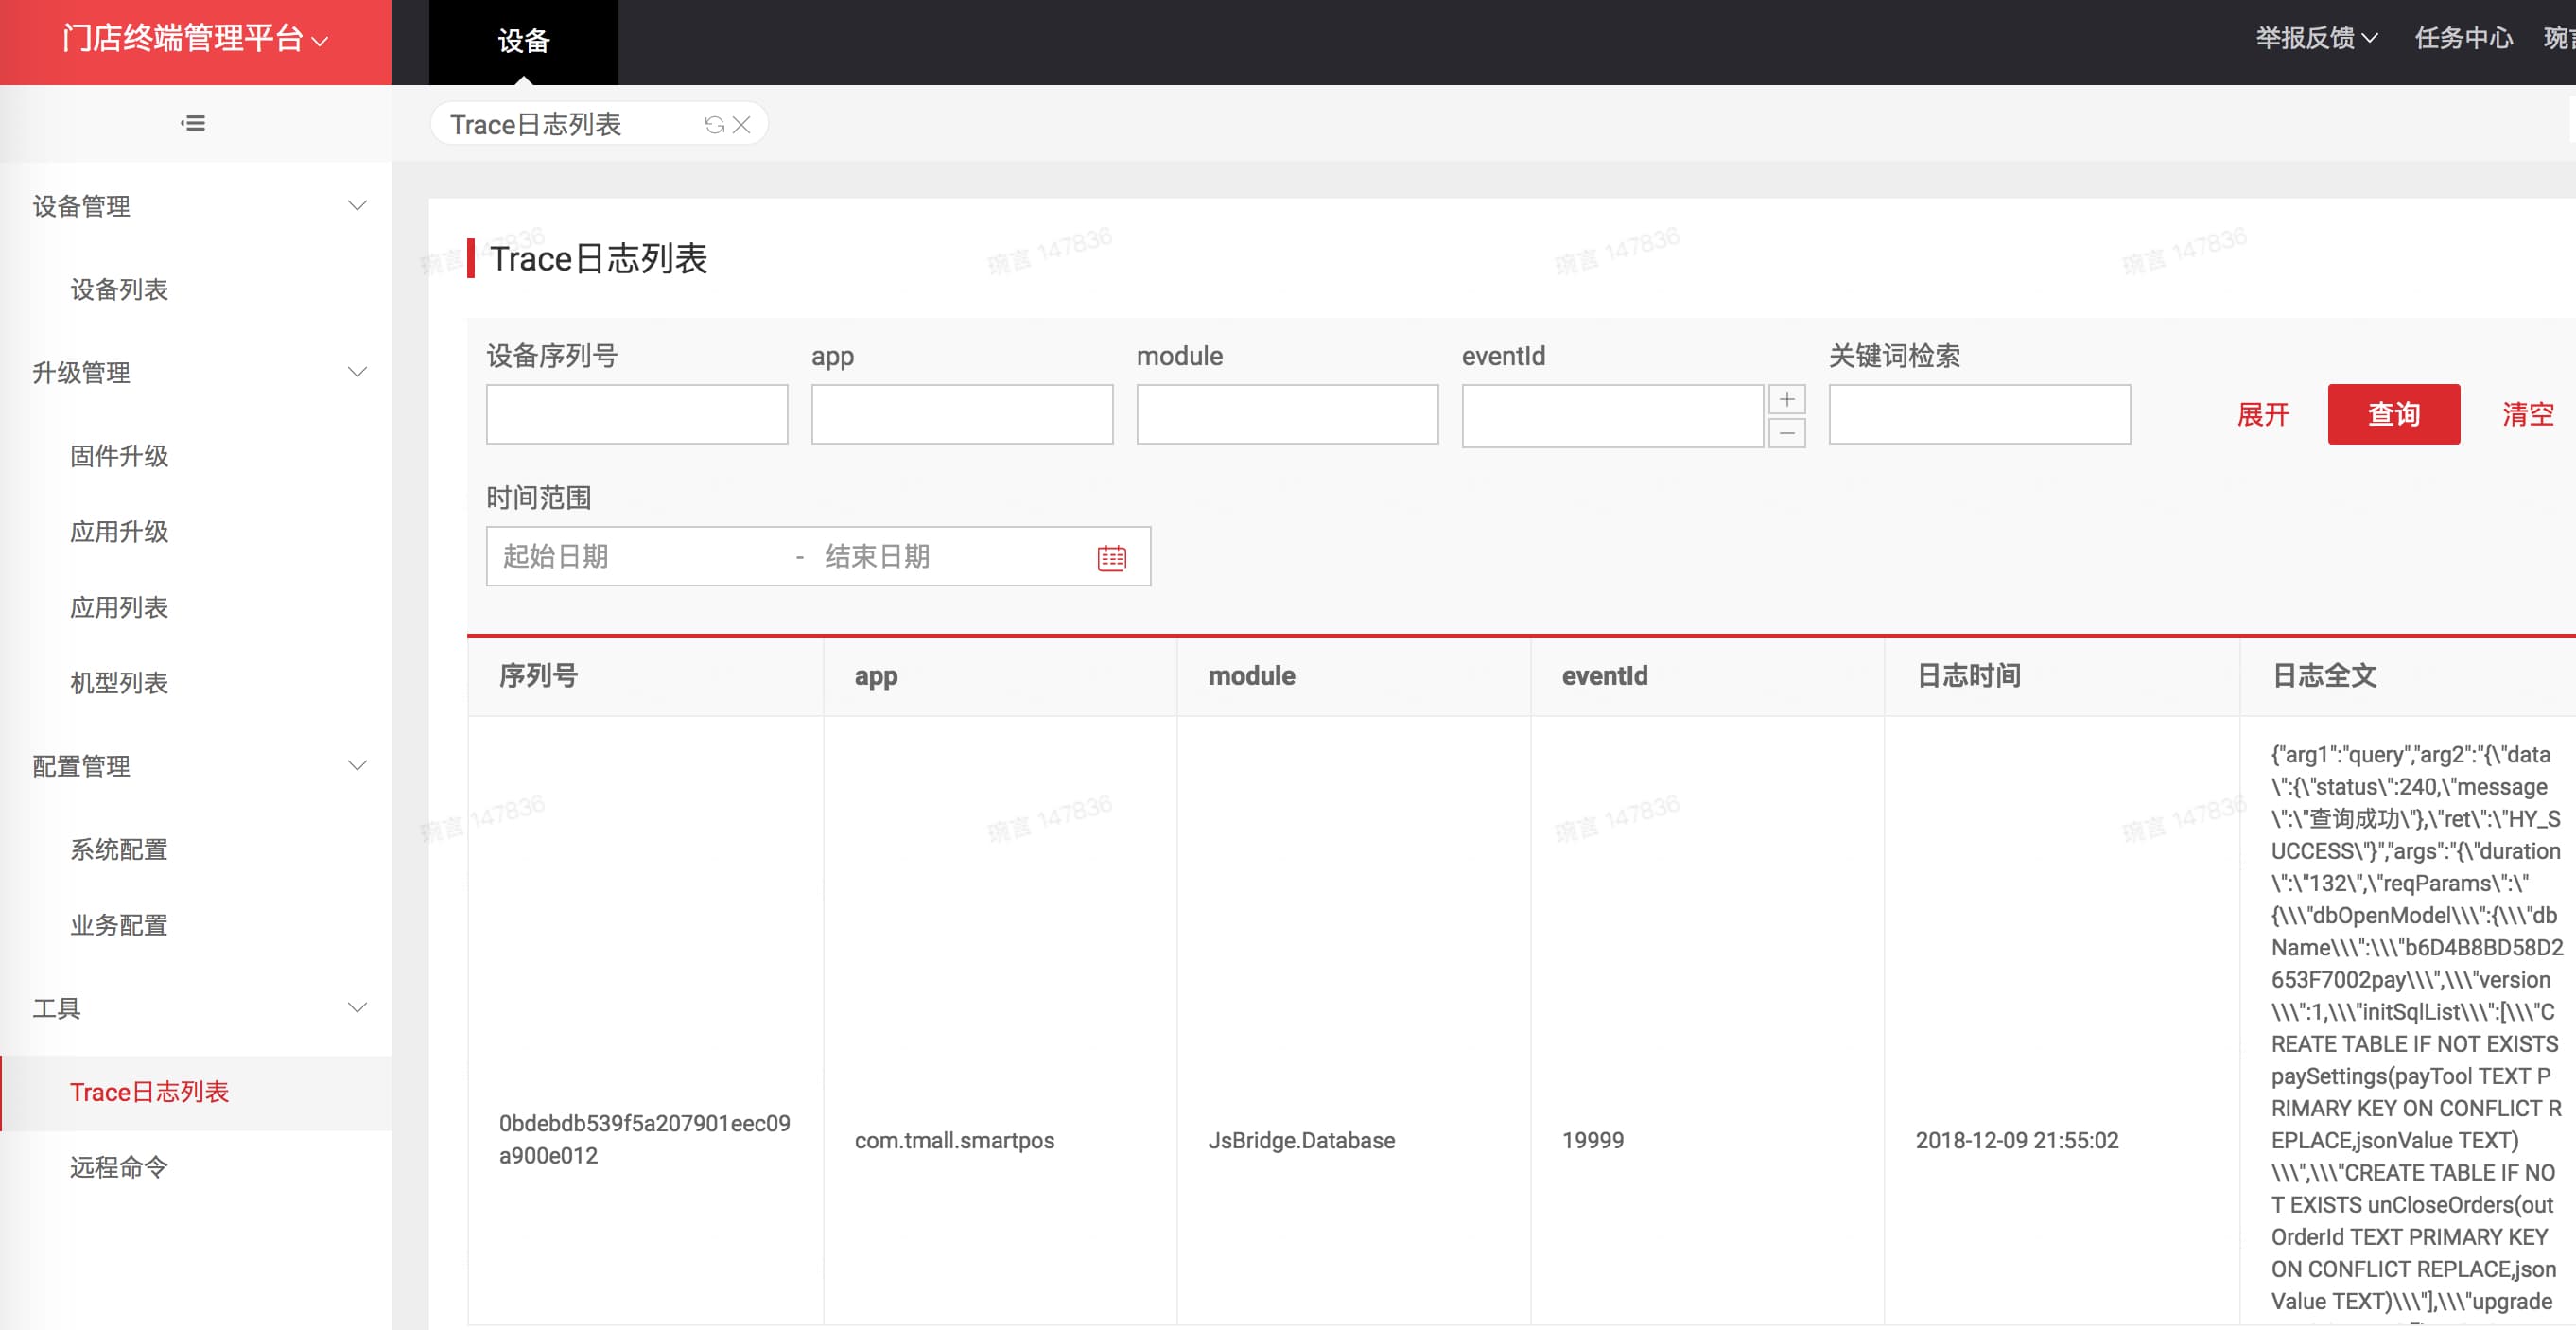Collapse the 设备管理 sidebar section
The width and height of the screenshot is (2576, 1330).
pyautogui.click(x=357, y=206)
